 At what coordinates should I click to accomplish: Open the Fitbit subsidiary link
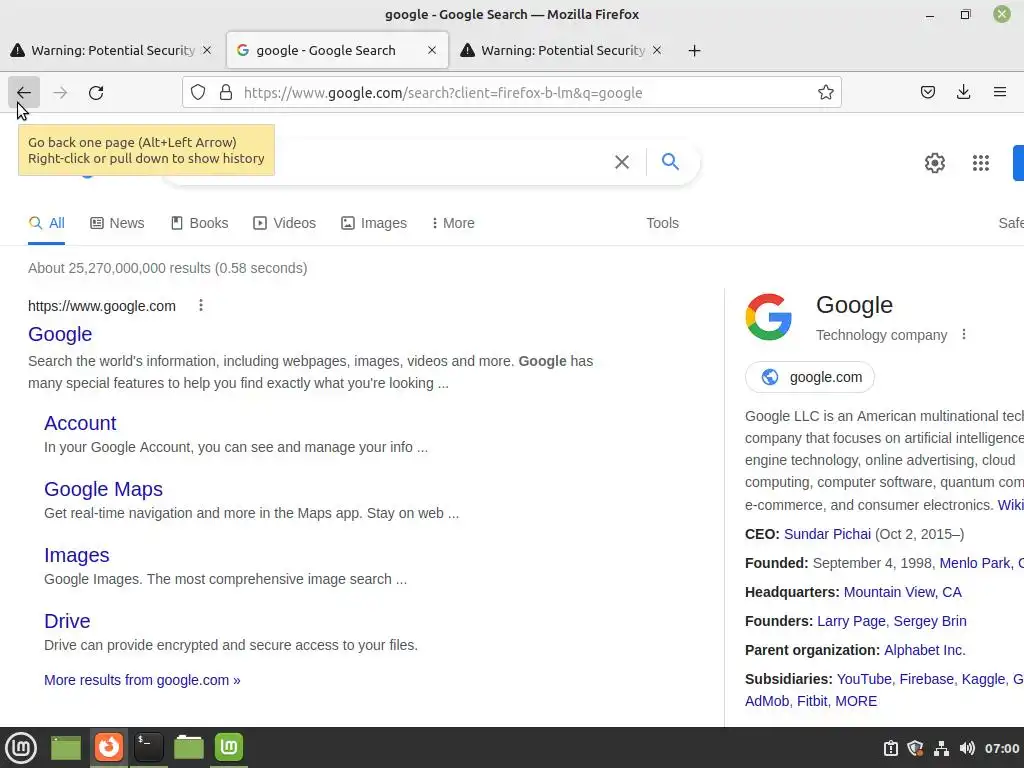point(812,701)
